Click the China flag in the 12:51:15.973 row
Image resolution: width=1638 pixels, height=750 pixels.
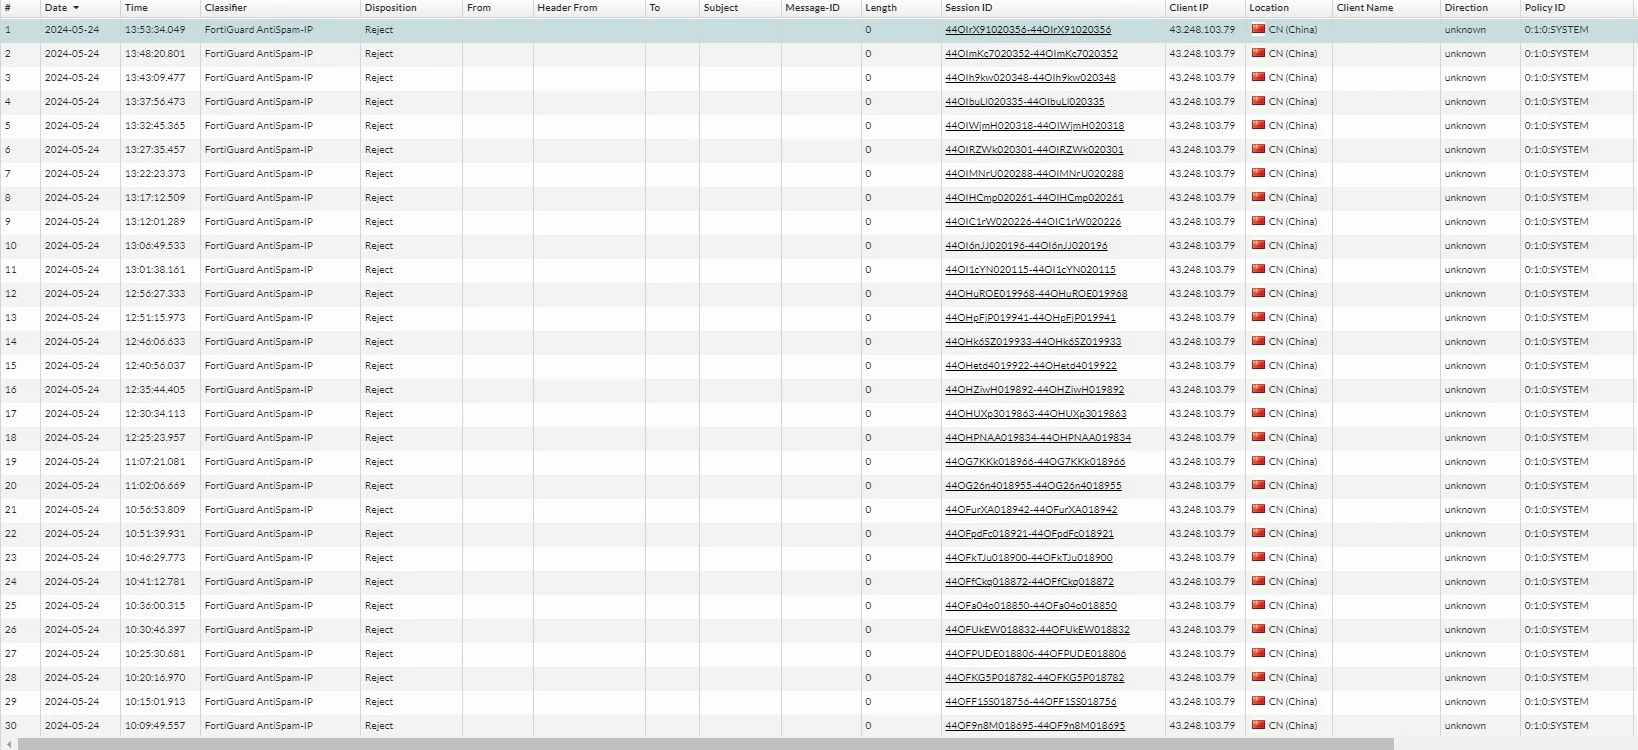coord(1258,317)
